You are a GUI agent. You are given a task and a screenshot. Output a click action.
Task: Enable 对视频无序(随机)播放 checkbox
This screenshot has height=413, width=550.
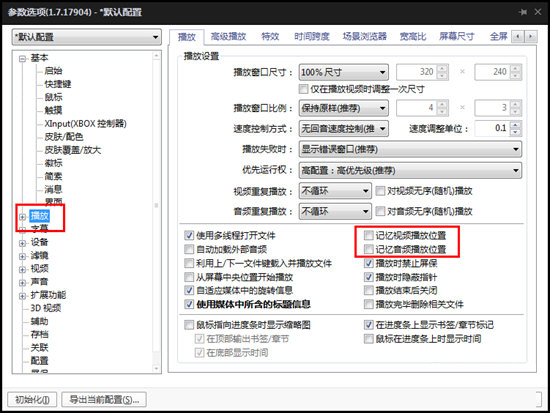point(380,191)
